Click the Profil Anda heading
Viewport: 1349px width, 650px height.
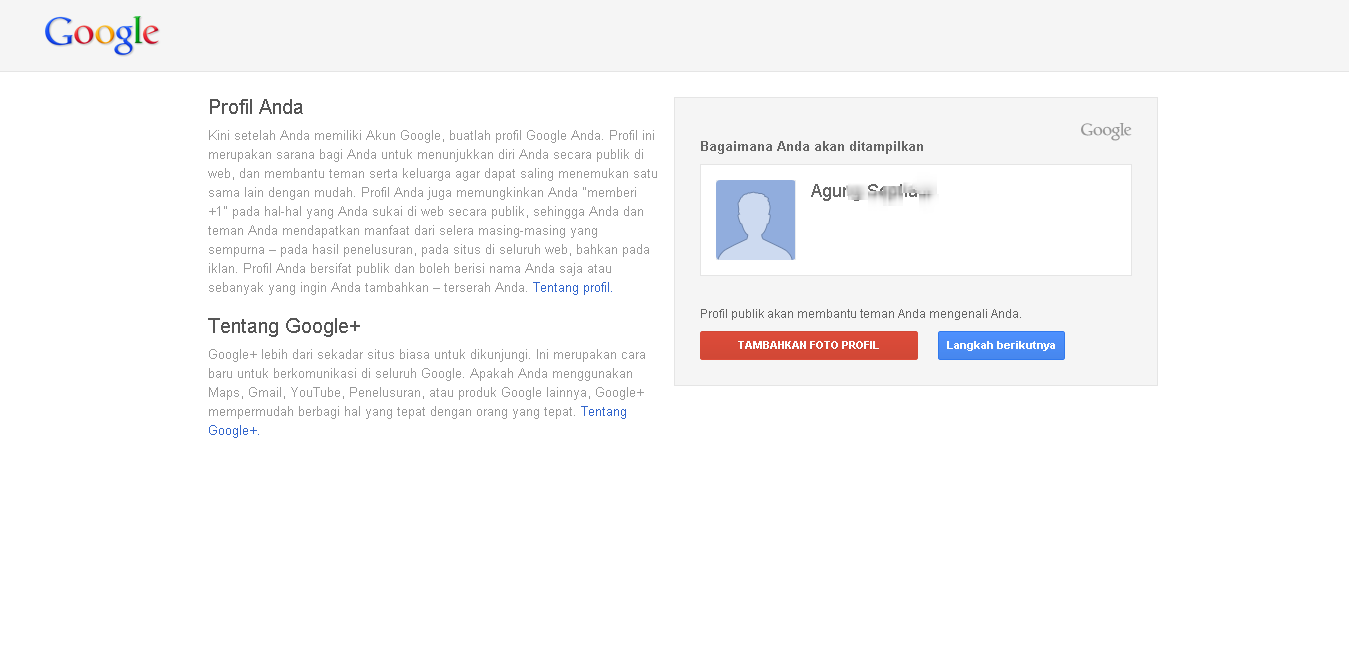256,107
